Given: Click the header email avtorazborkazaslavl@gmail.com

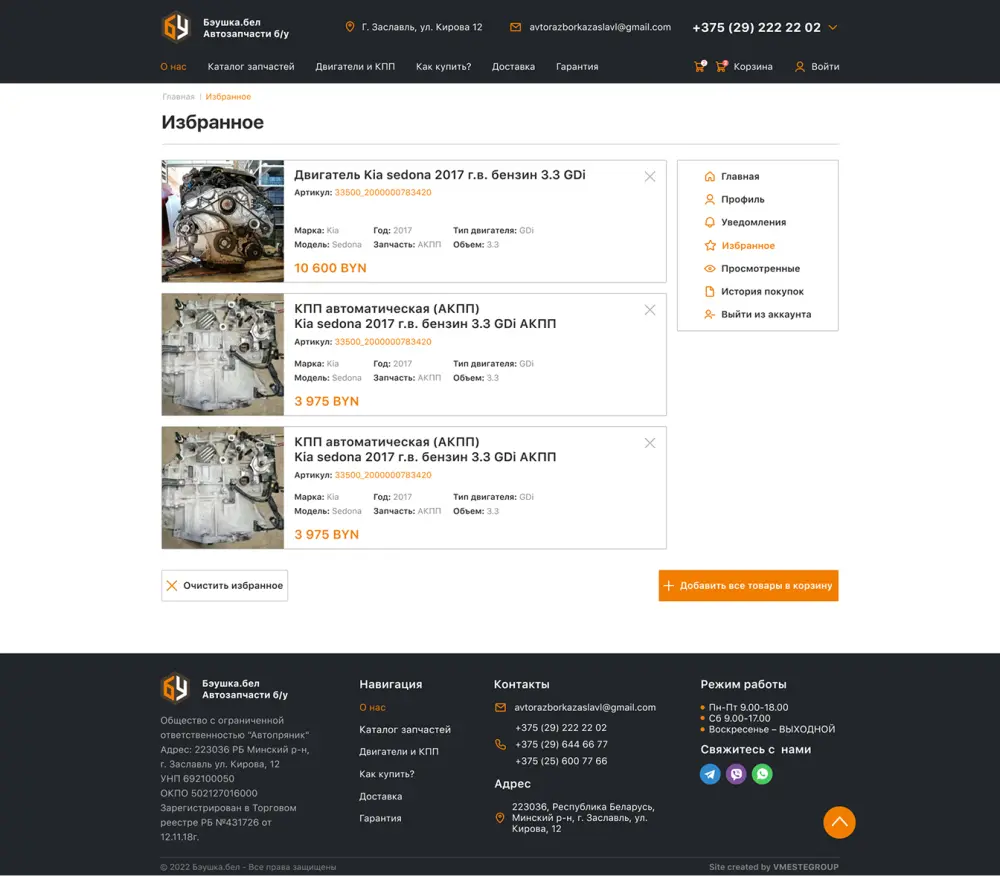Looking at the screenshot, I should pyautogui.click(x=600, y=27).
